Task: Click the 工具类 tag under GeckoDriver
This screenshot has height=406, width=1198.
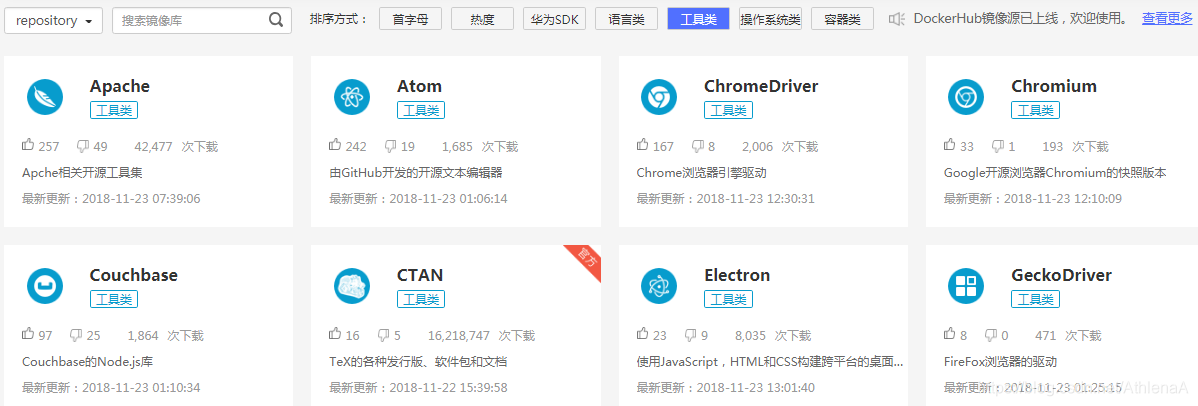Action: 1035,299
